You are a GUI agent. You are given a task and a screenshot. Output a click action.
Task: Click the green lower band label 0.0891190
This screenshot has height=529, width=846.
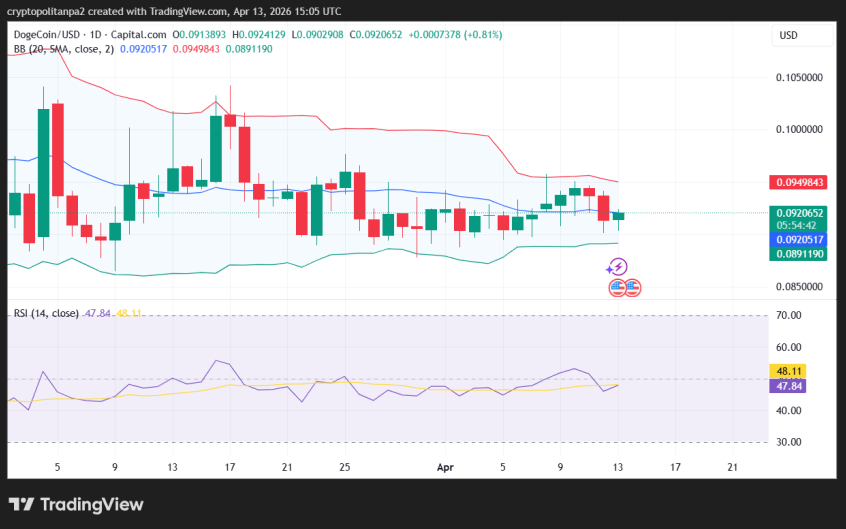click(799, 254)
